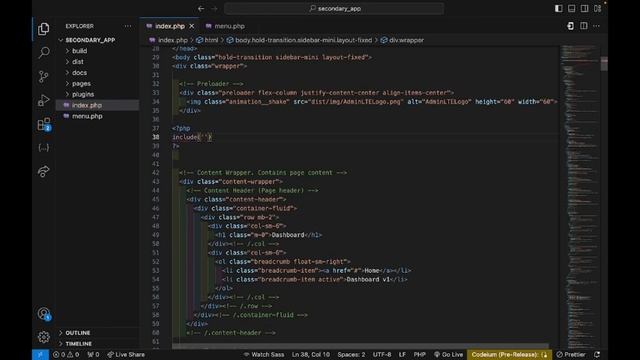Open Source Control view
This screenshot has height=360, width=640.
[x=44, y=76]
